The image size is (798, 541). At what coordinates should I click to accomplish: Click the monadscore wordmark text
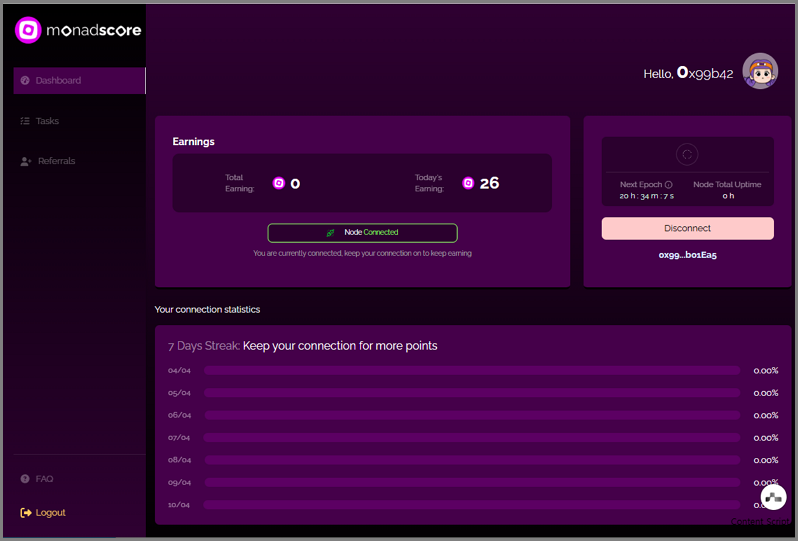[94, 31]
